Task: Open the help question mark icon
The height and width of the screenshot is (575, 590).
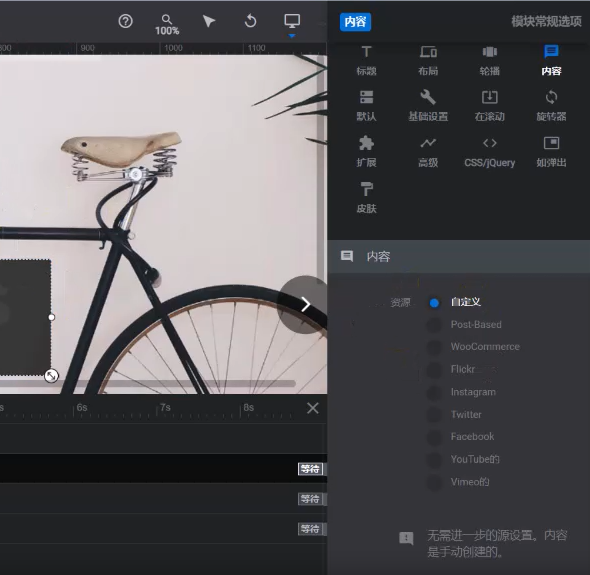Action: click(125, 21)
